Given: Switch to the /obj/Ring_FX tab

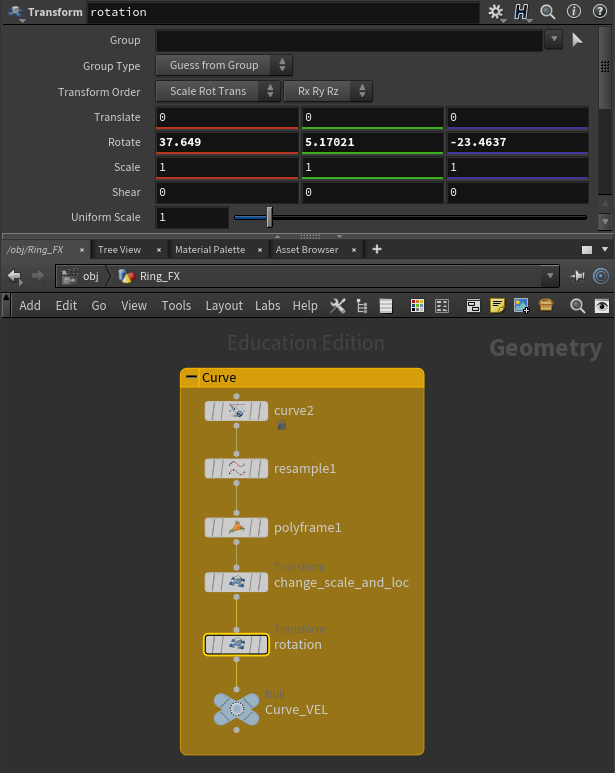Looking at the screenshot, I should (x=34, y=250).
